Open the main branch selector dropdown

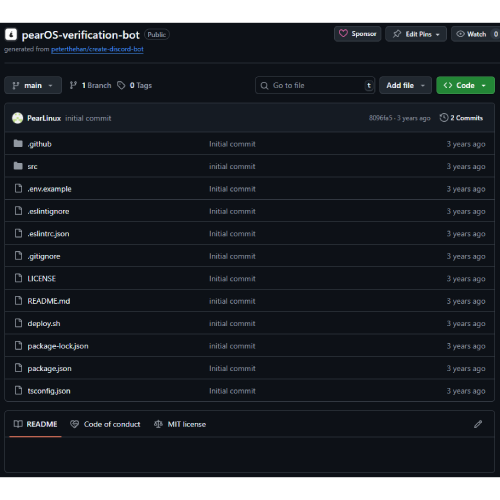pos(33,85)
